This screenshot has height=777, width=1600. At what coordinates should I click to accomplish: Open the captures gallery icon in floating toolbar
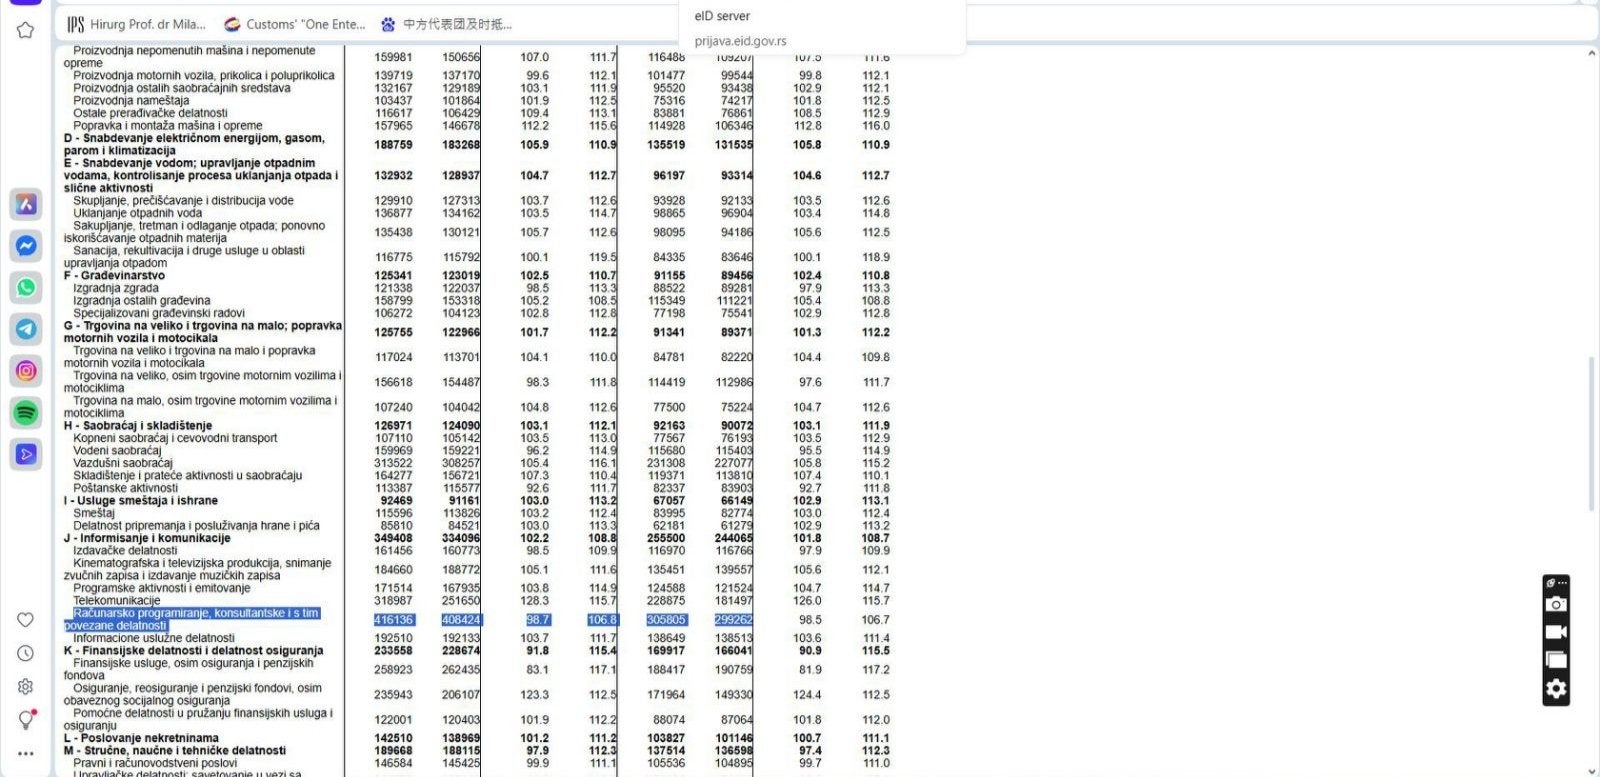(x=1556, y=660)
